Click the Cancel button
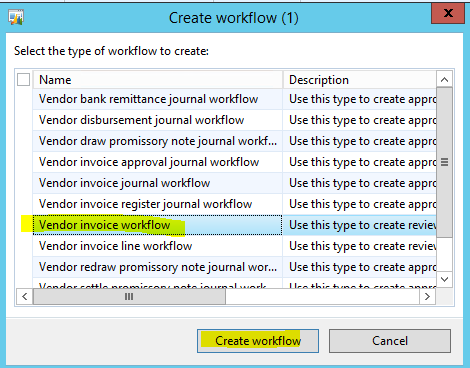The image size is (470, 368). pyautogui.click(x=390, y=341)
